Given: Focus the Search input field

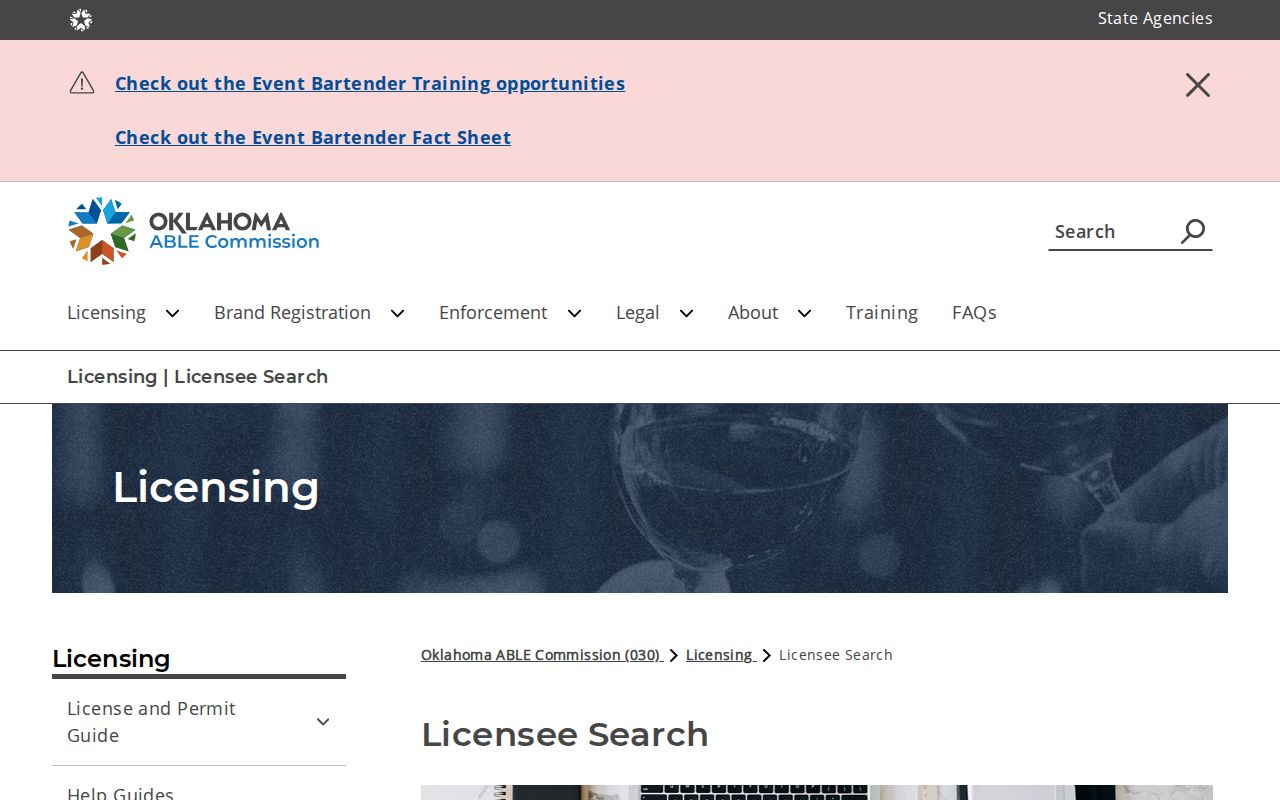Looking at the screenshot, I should 1110,232.
